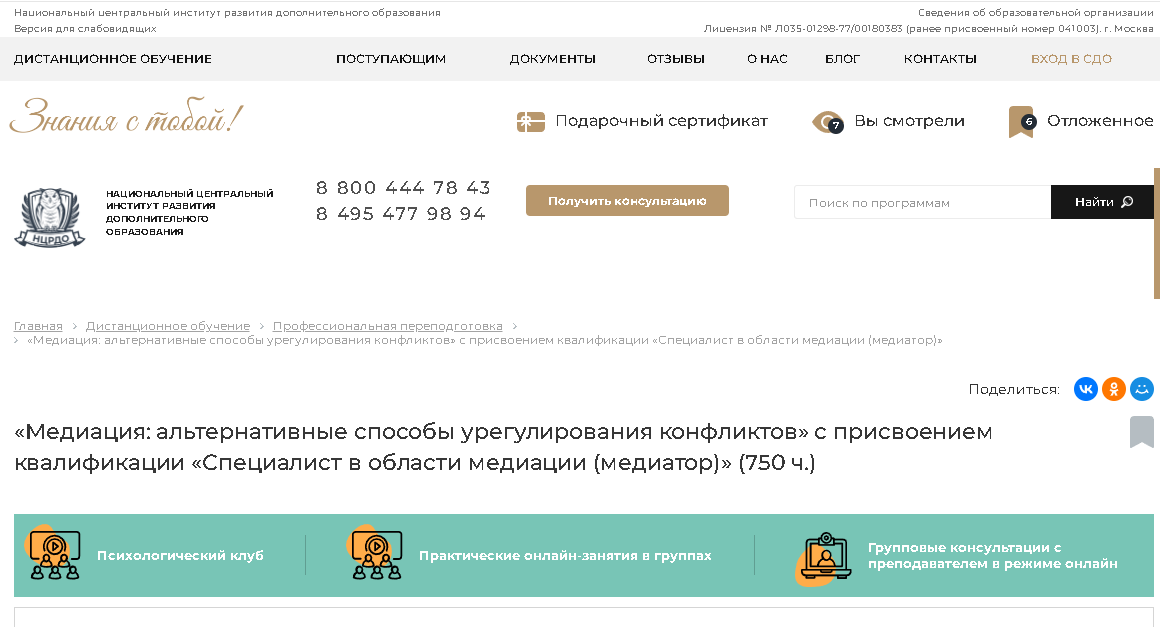Screen dimensions: 1160x627
Task: Open the viewed items eye icon
Action: tap(827, 122)
